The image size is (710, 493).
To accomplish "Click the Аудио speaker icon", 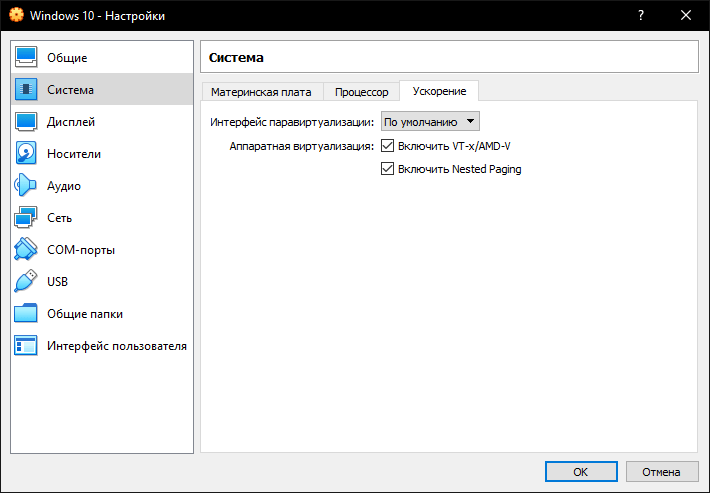I will coord(26,186).
